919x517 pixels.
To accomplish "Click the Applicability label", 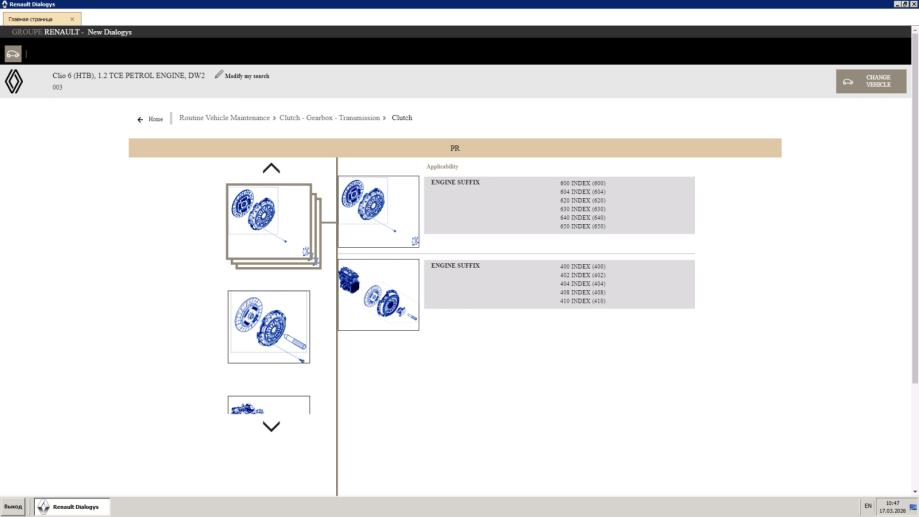I will tap(443, 166).
